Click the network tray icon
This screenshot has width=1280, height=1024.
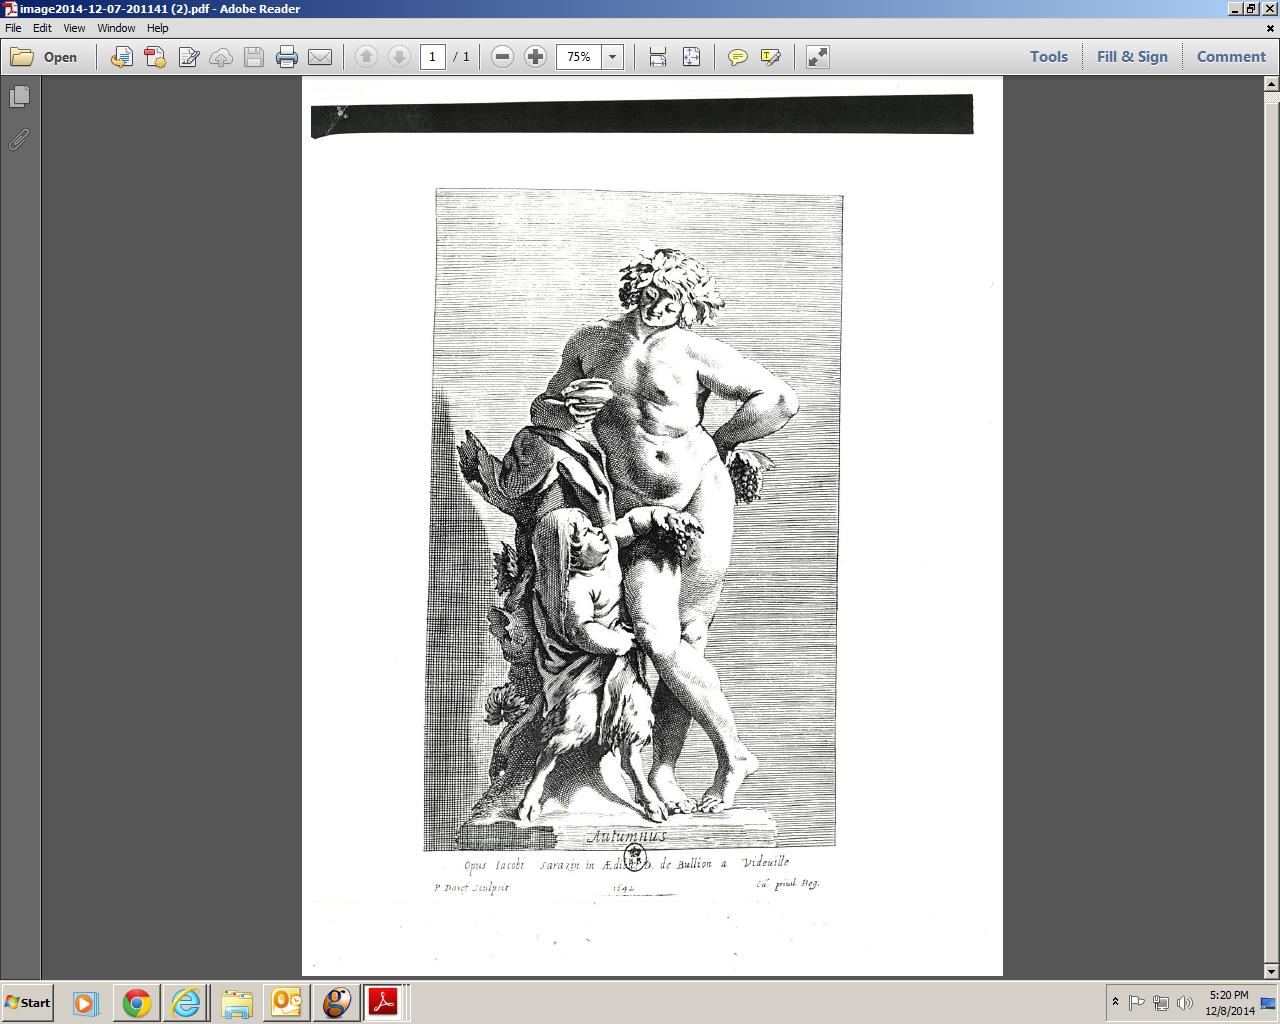1161,1002
